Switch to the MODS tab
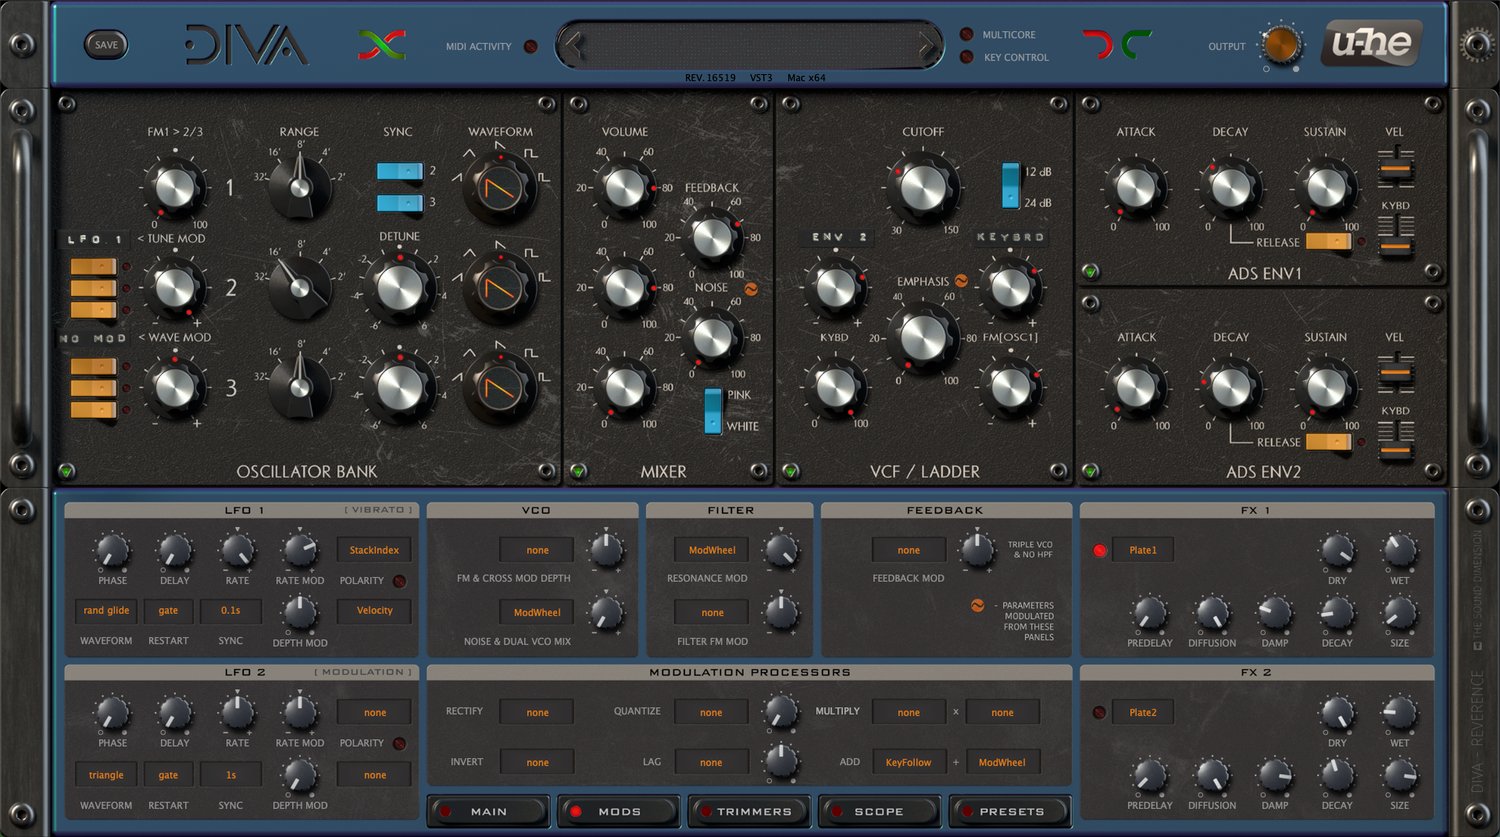Screen dimensions: 1500x837 click(x=619, y=811)
